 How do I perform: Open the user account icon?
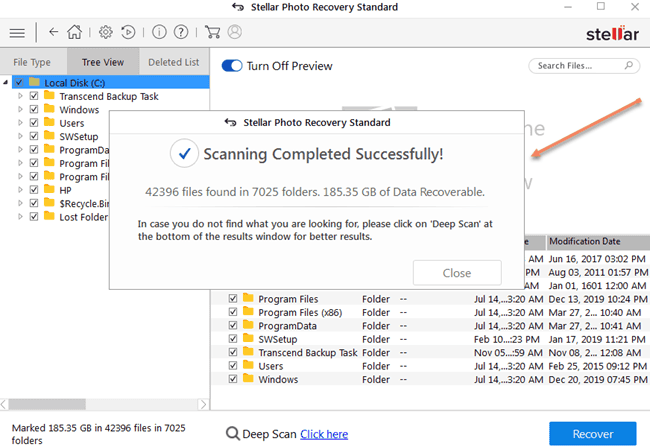point(235,32)
